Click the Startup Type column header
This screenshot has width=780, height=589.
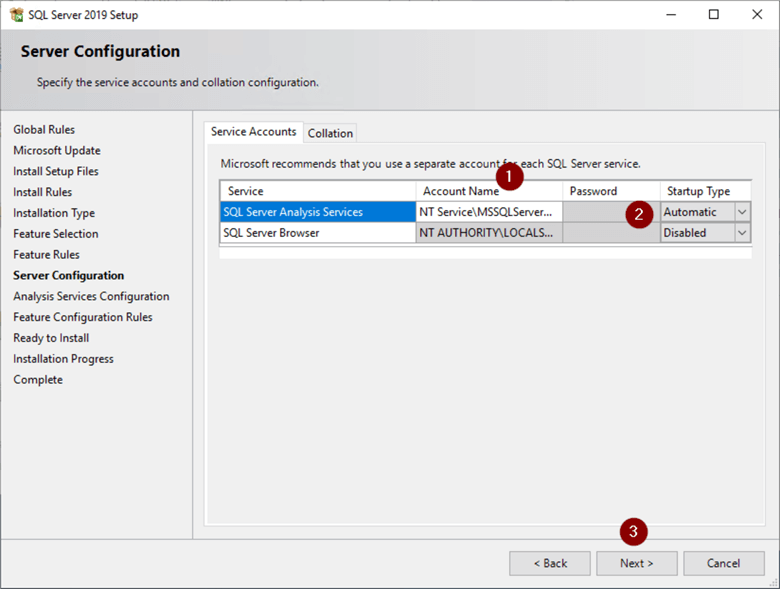point(704,191)
